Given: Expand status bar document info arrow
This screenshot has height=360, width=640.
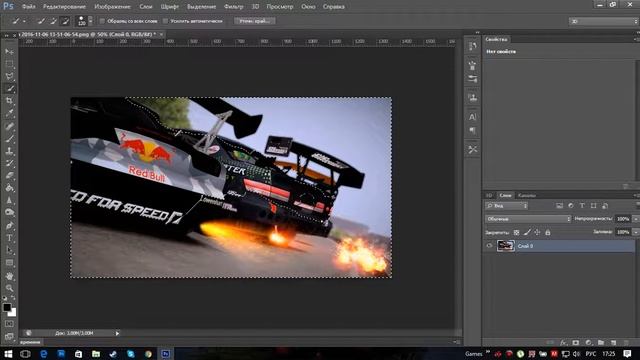Looking at the screenshot, I should 117,333.
